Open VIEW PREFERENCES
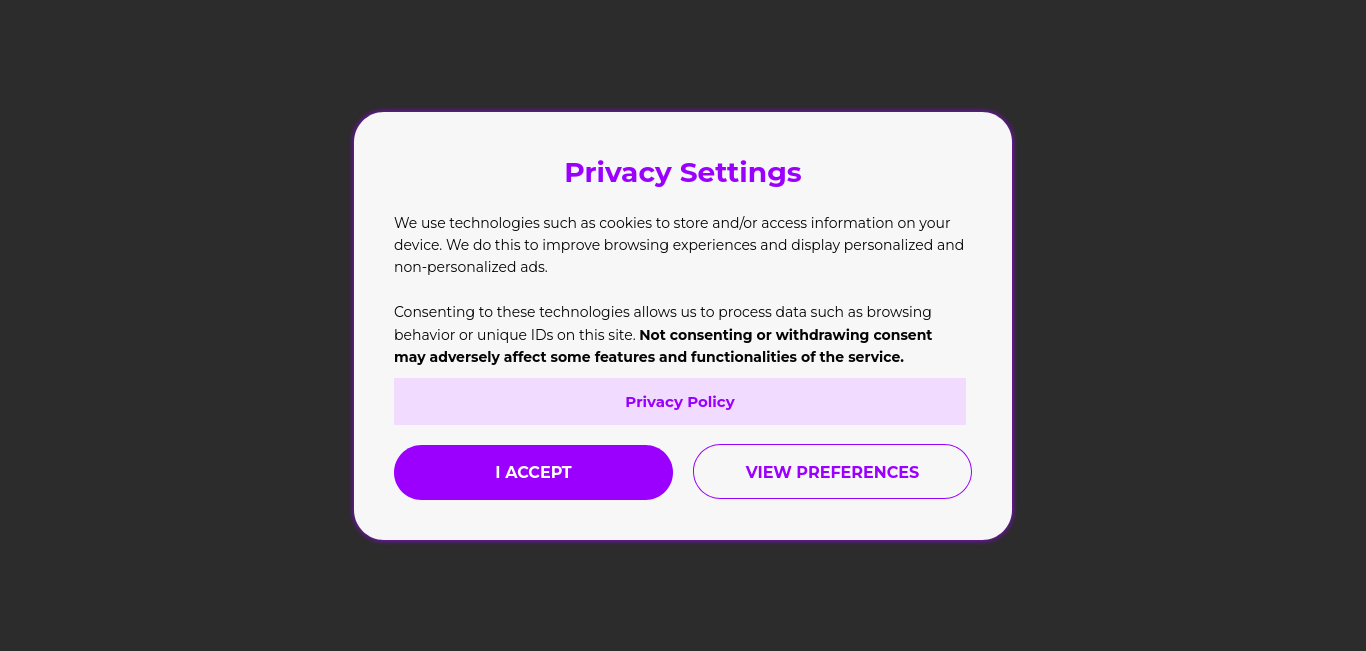1366x651 pixels. (x=832, y=472)
